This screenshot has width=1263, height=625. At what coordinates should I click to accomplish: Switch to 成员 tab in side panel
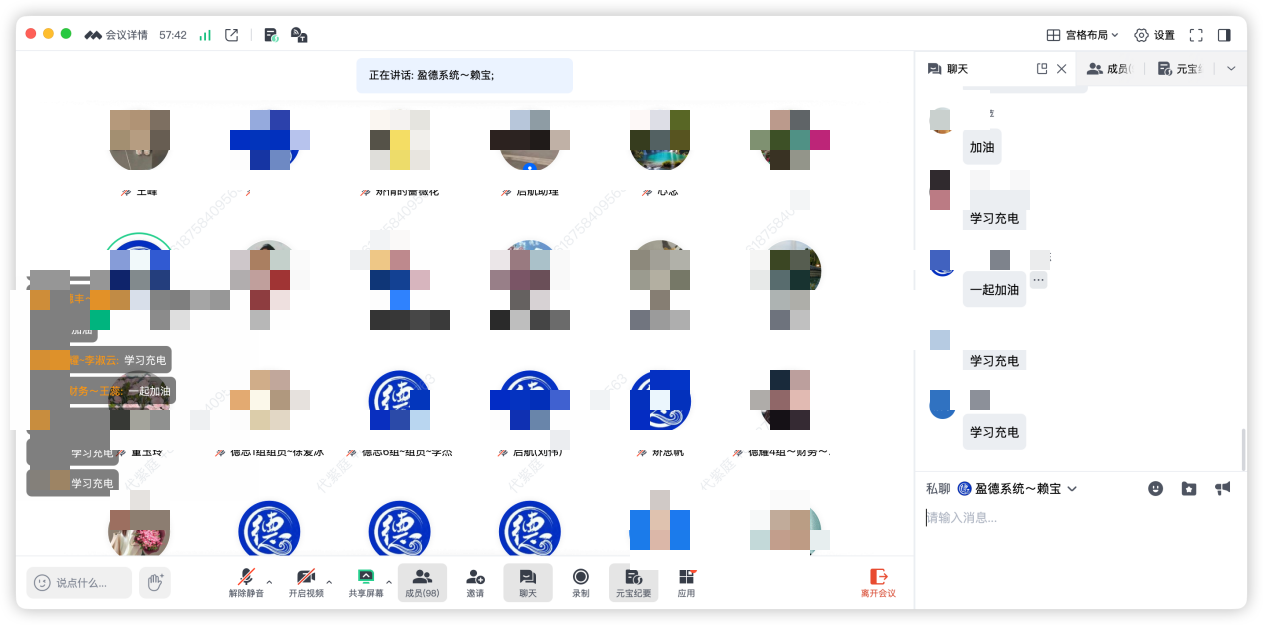click(1108, 69)
